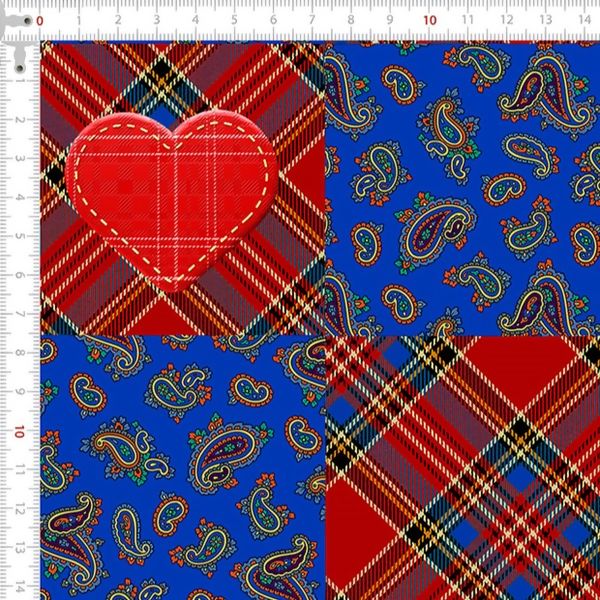Select the top-right blue paisley panel
Screen dimensions: 600x600
[462, 188]
